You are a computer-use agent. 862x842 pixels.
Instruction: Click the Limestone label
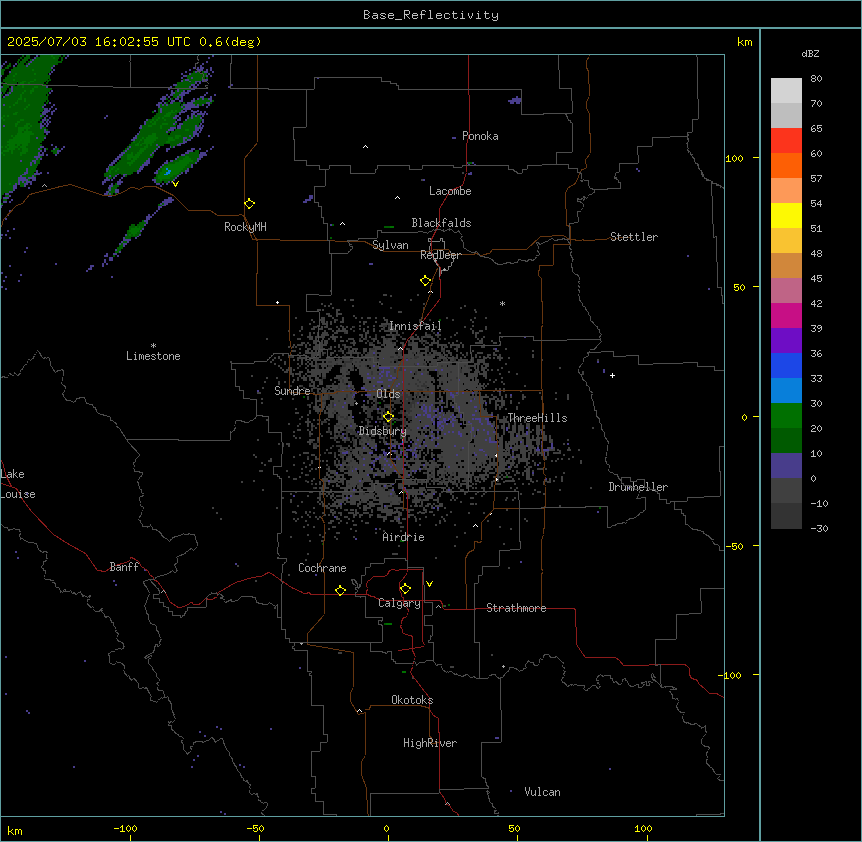[153, 356]
